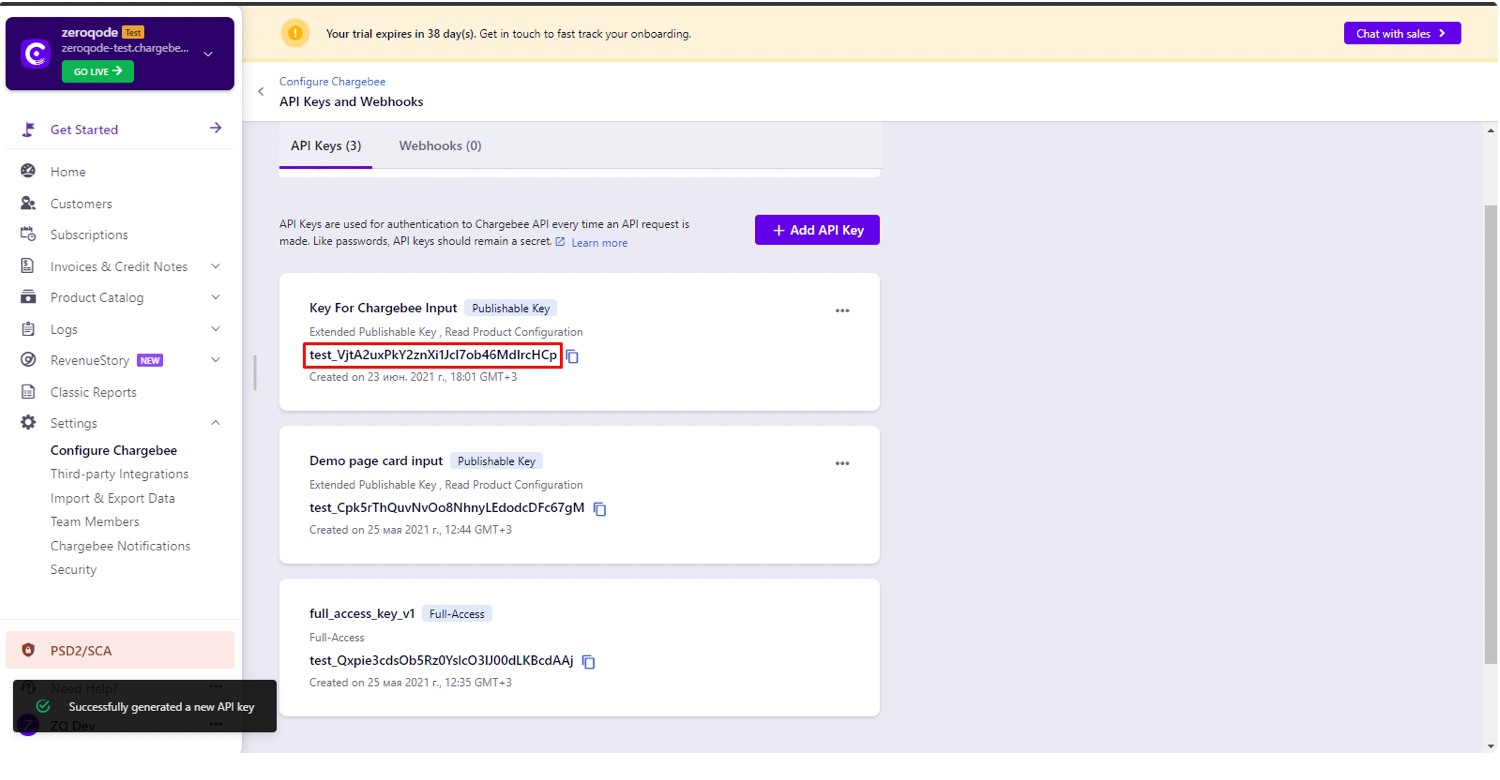Click the key text test_Qxpie3cdsOb5Rz0YsIcO3IJ00dLKBcdAAj
Image resolution: width=1500 pixels, height=780 pixels.
(x=441, y=661)
